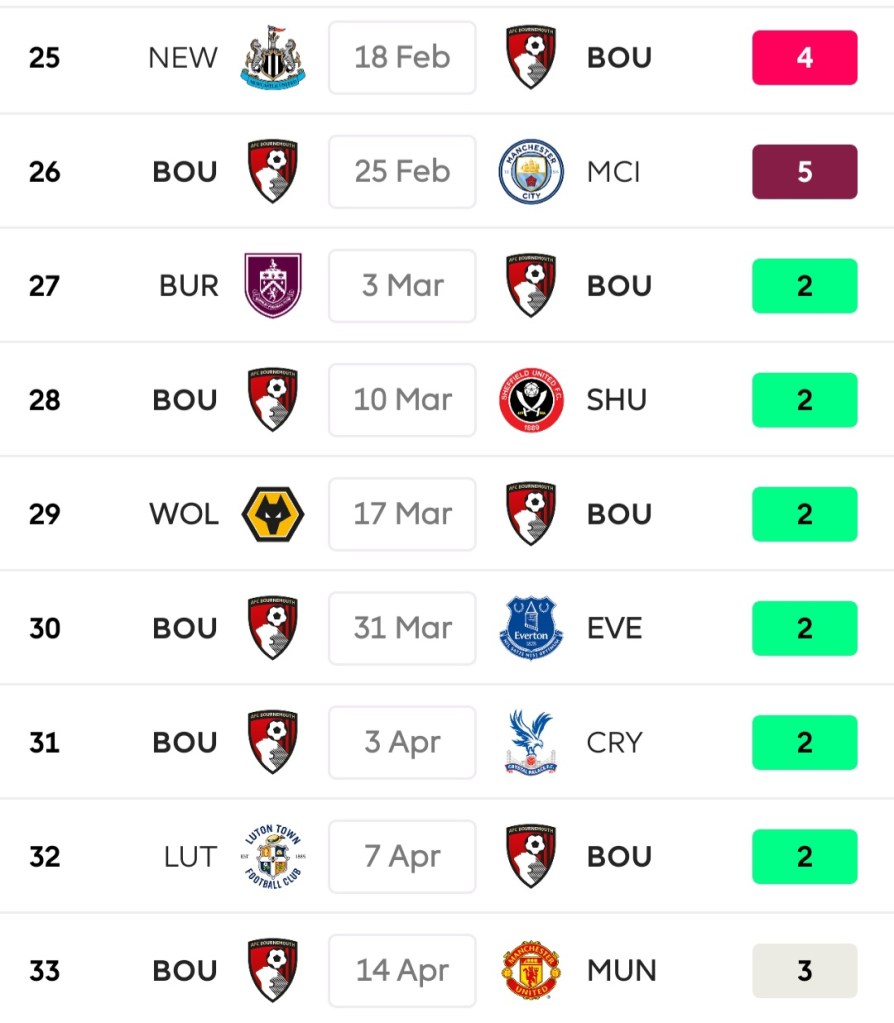This screenshot has width=894, height=1023.
Task: Click the Luton Town crest
Action: pos(273,856)
